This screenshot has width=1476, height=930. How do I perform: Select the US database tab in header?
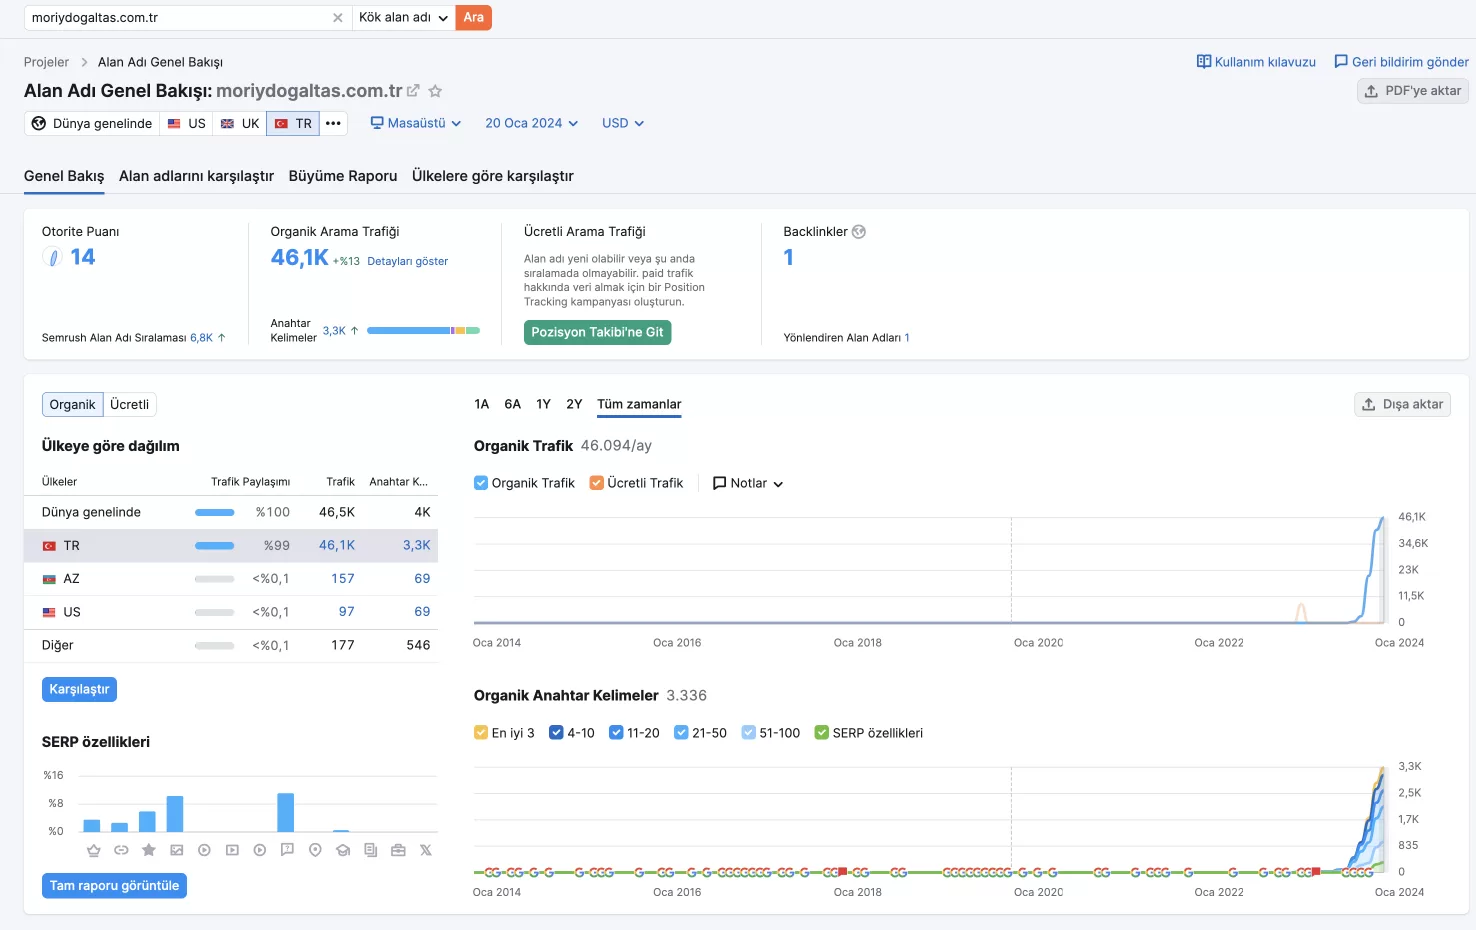click(x=187, y=124)
